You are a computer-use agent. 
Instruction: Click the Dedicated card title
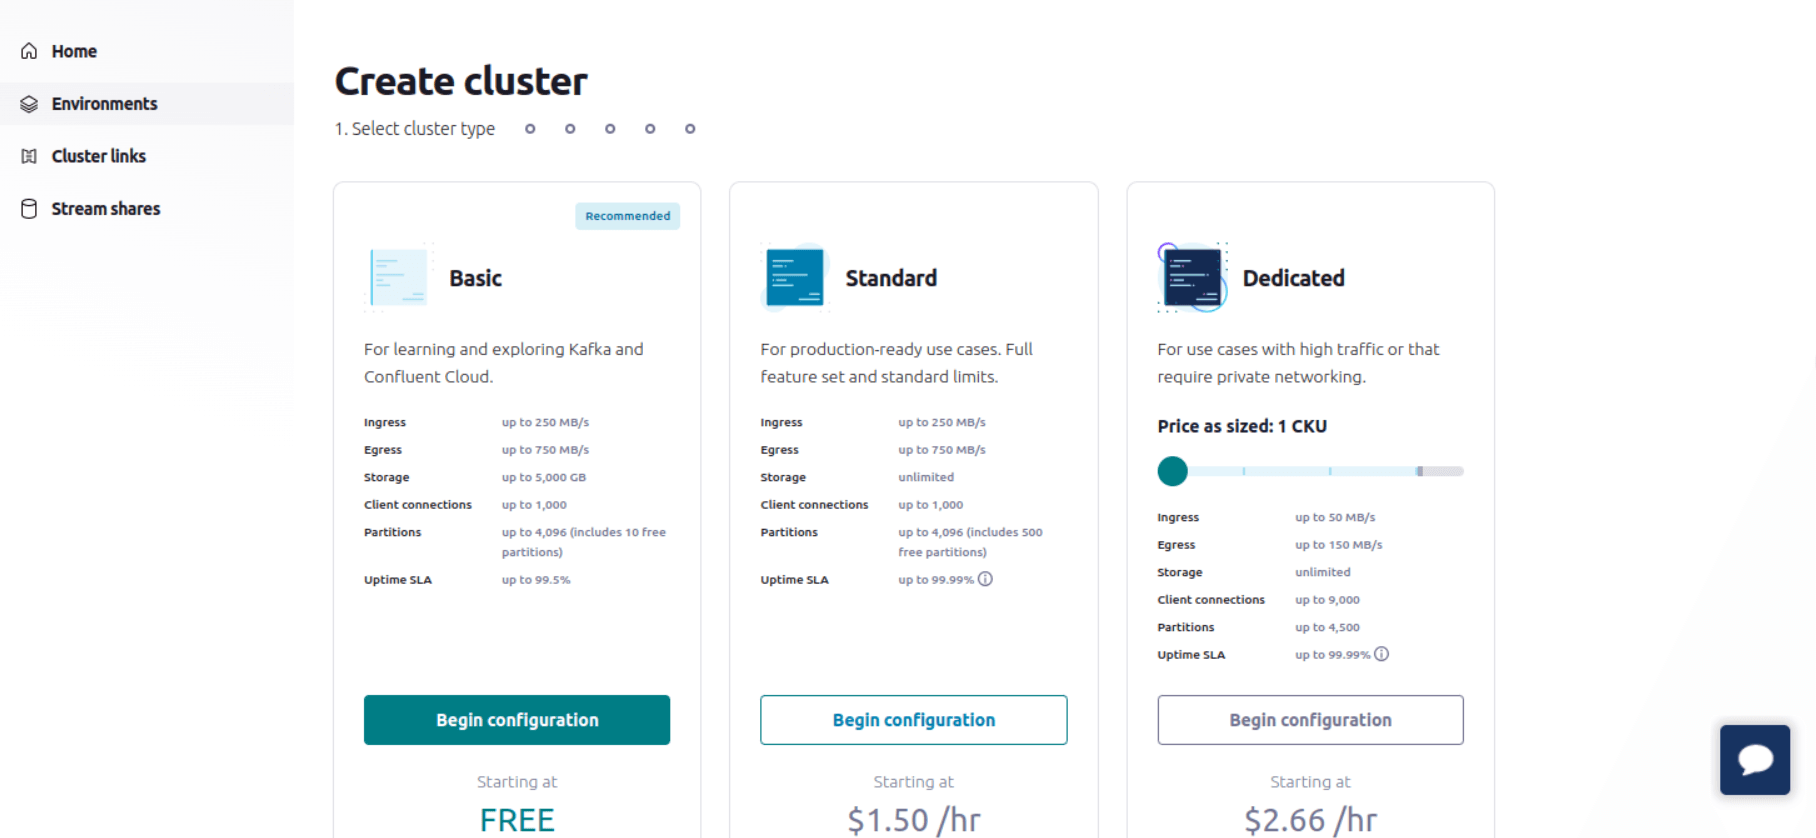click(x=1293, y=278)
